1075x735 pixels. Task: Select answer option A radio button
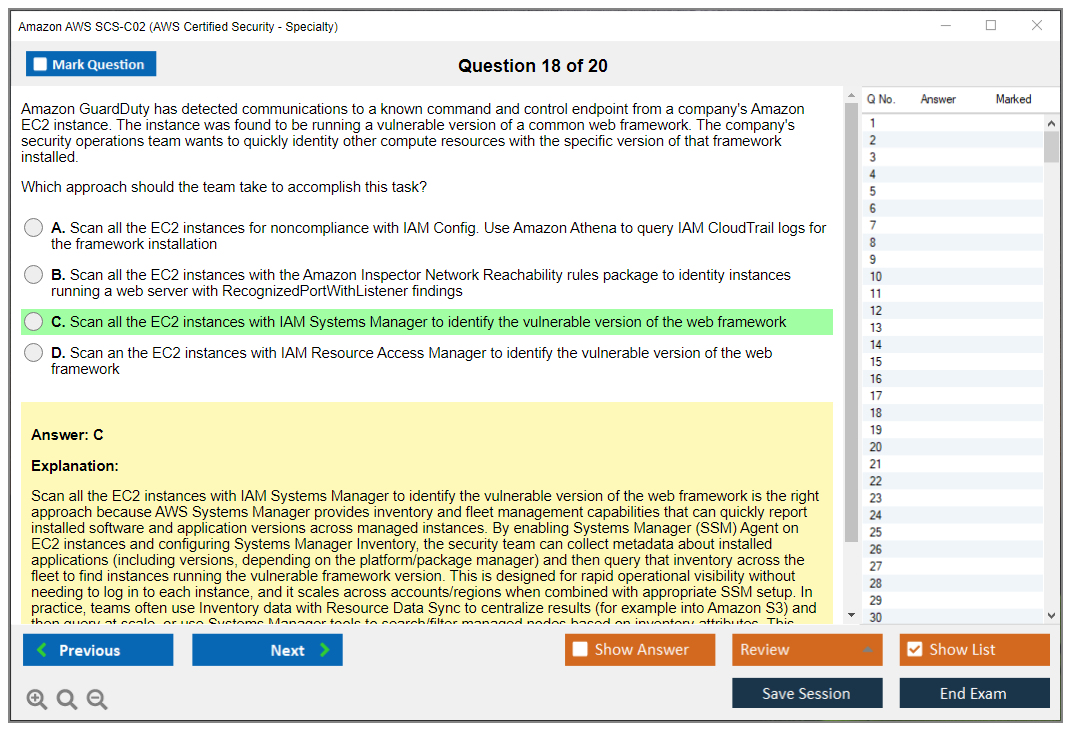click(34, 228)
